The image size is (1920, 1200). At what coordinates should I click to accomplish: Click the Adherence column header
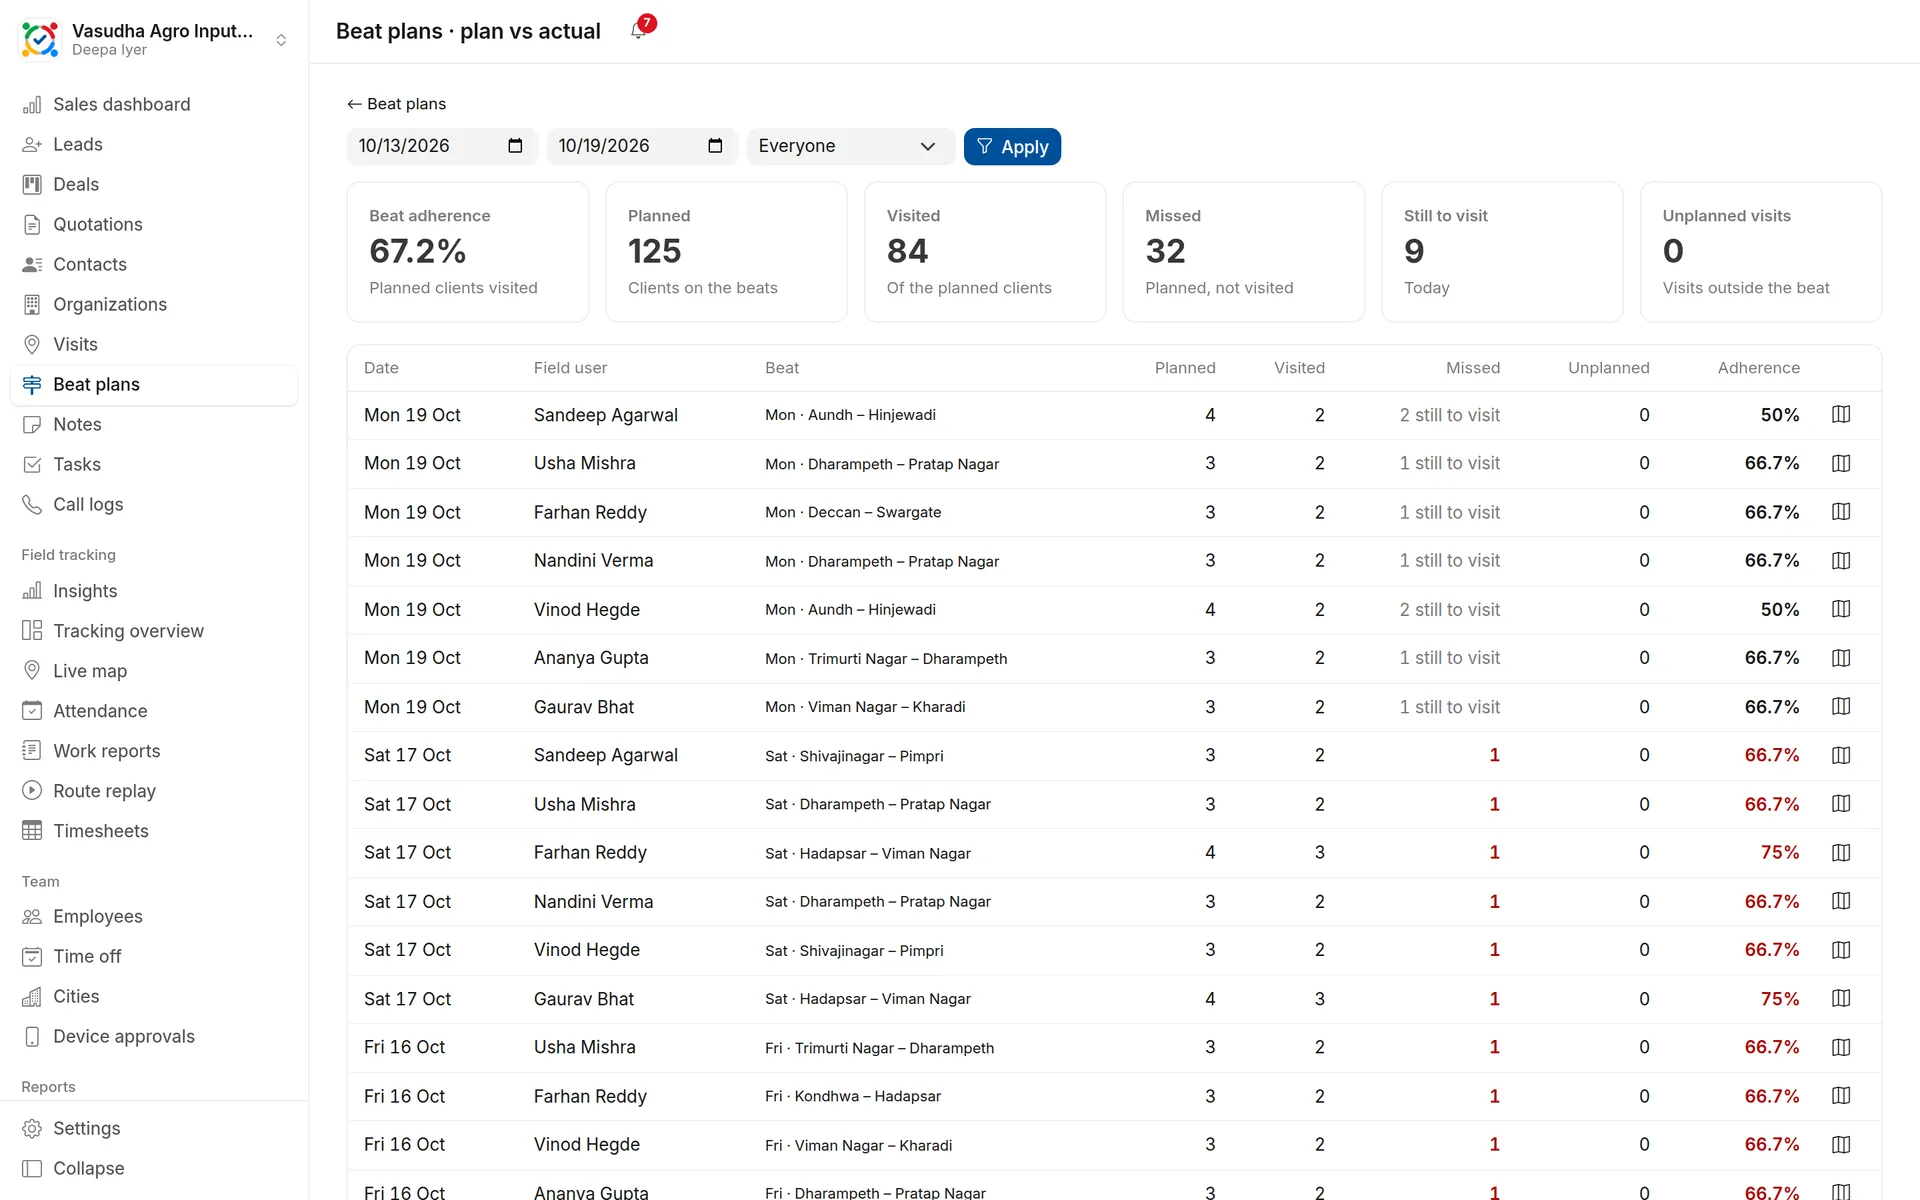pyautogui.click(x=1758, y=368)
